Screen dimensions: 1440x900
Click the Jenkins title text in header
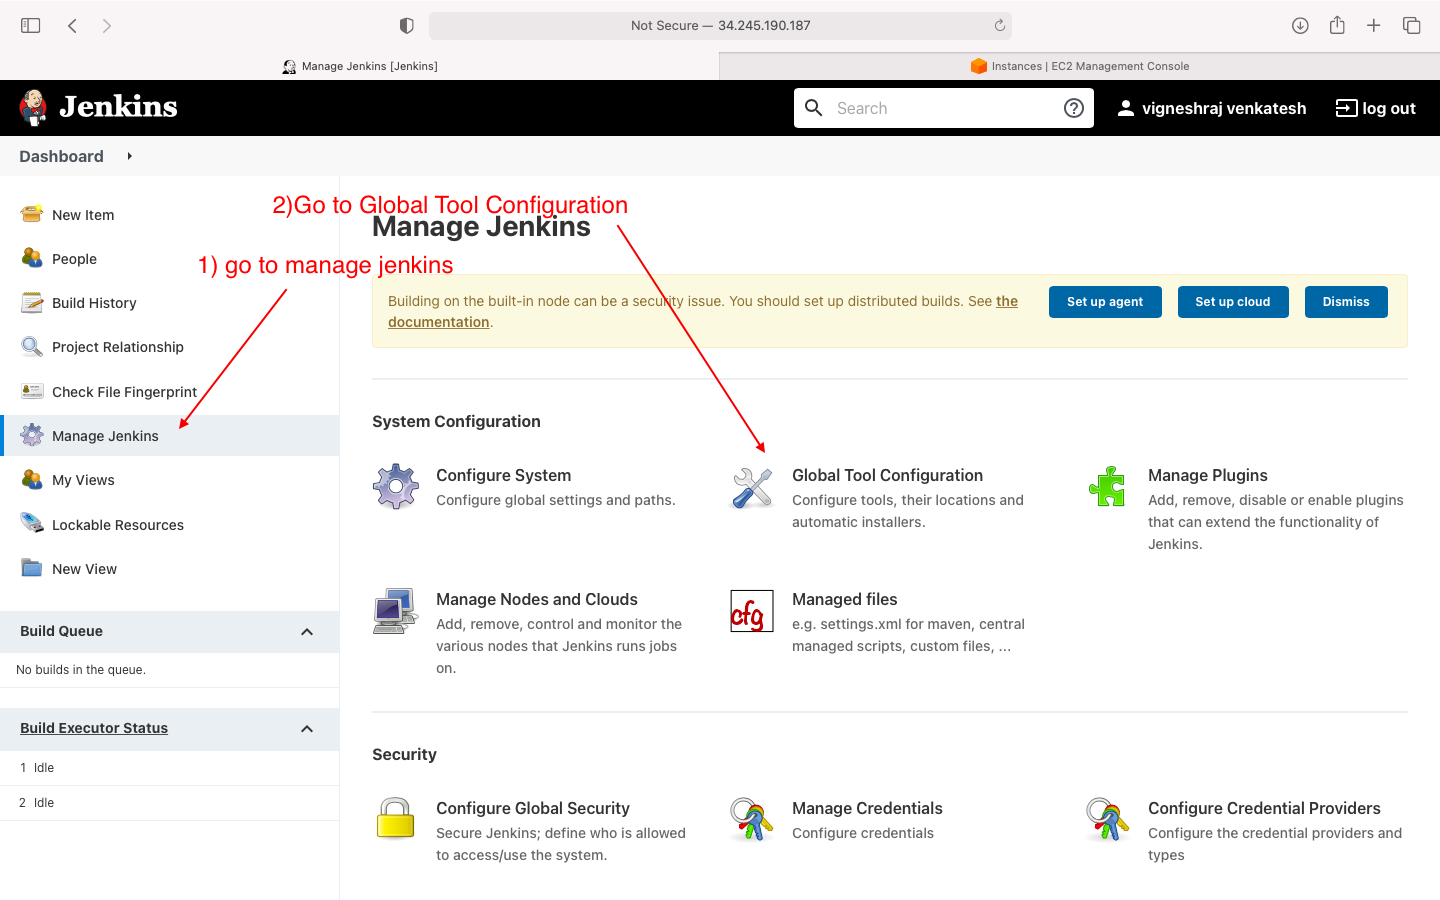point(118,107)
